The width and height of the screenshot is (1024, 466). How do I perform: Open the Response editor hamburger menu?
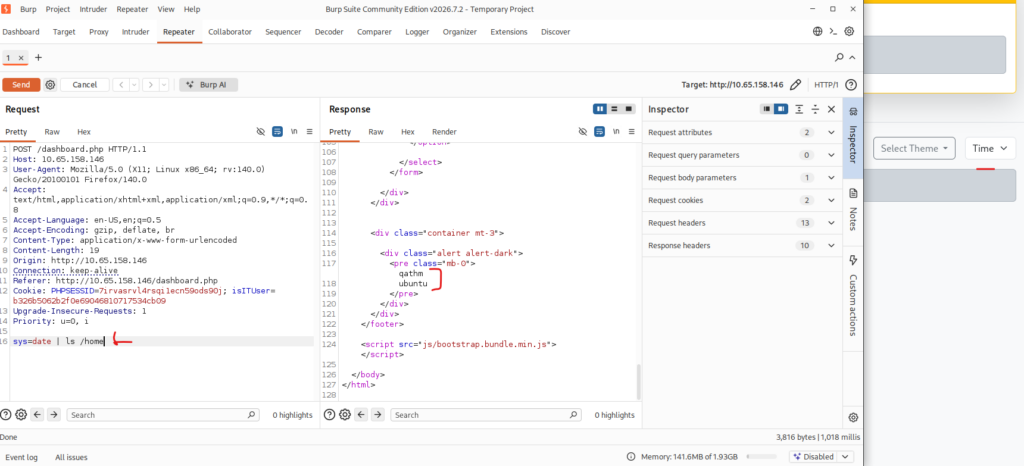632,132
